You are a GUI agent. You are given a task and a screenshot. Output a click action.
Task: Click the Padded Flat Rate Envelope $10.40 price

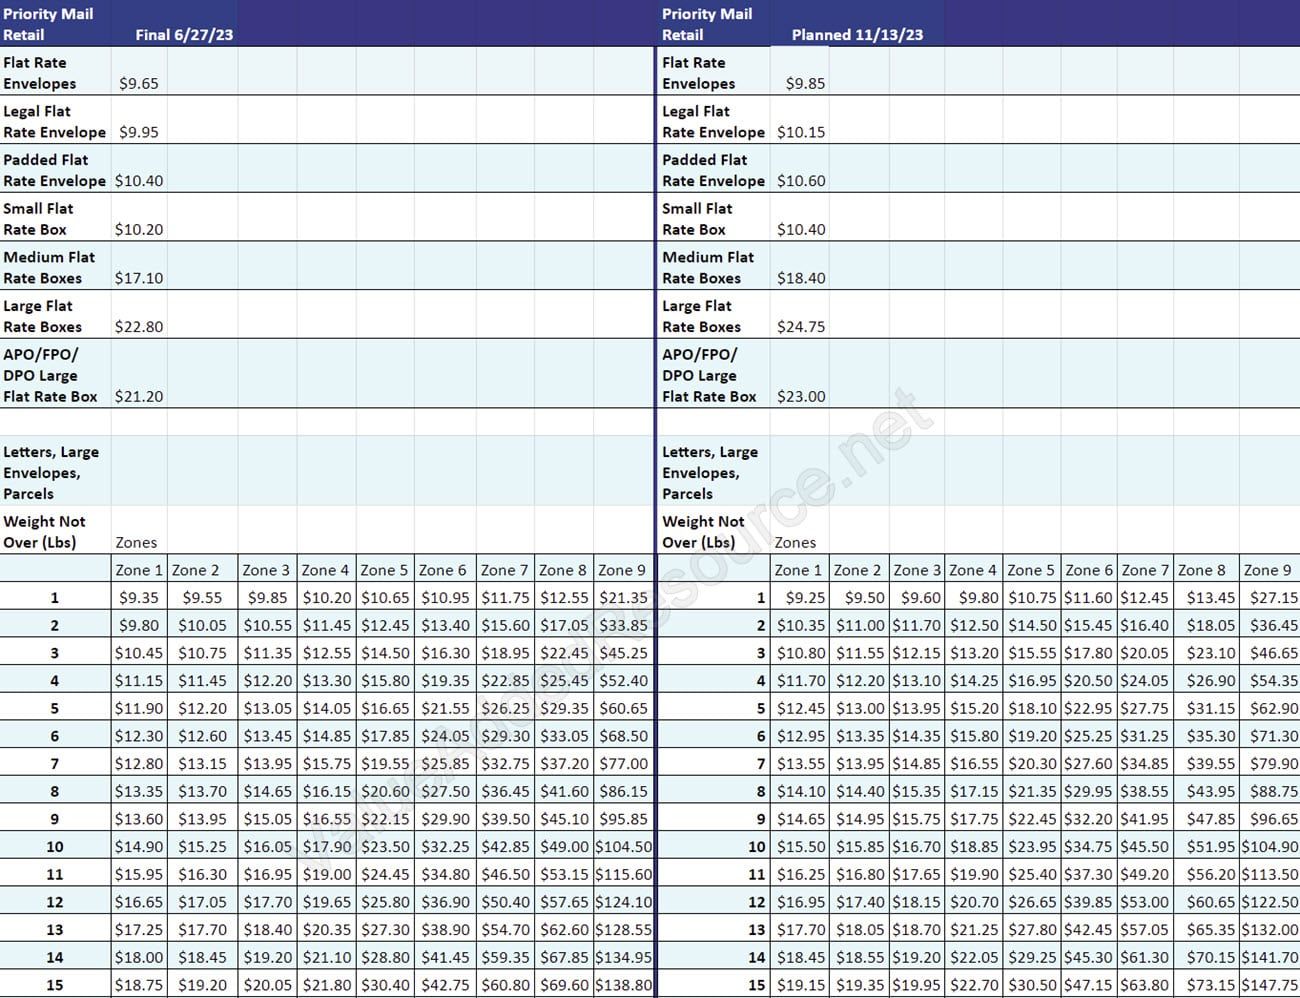point(141,181)
